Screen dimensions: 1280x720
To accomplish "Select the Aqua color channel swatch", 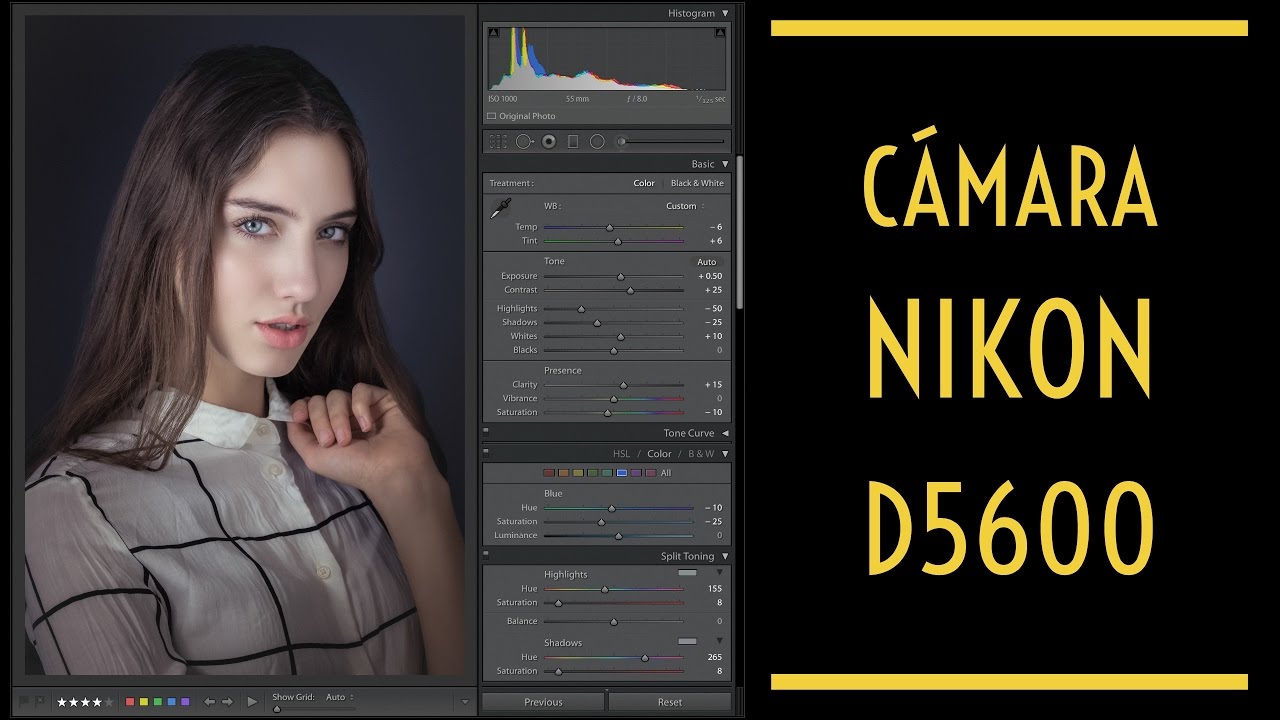I will [x=607, y=473].
